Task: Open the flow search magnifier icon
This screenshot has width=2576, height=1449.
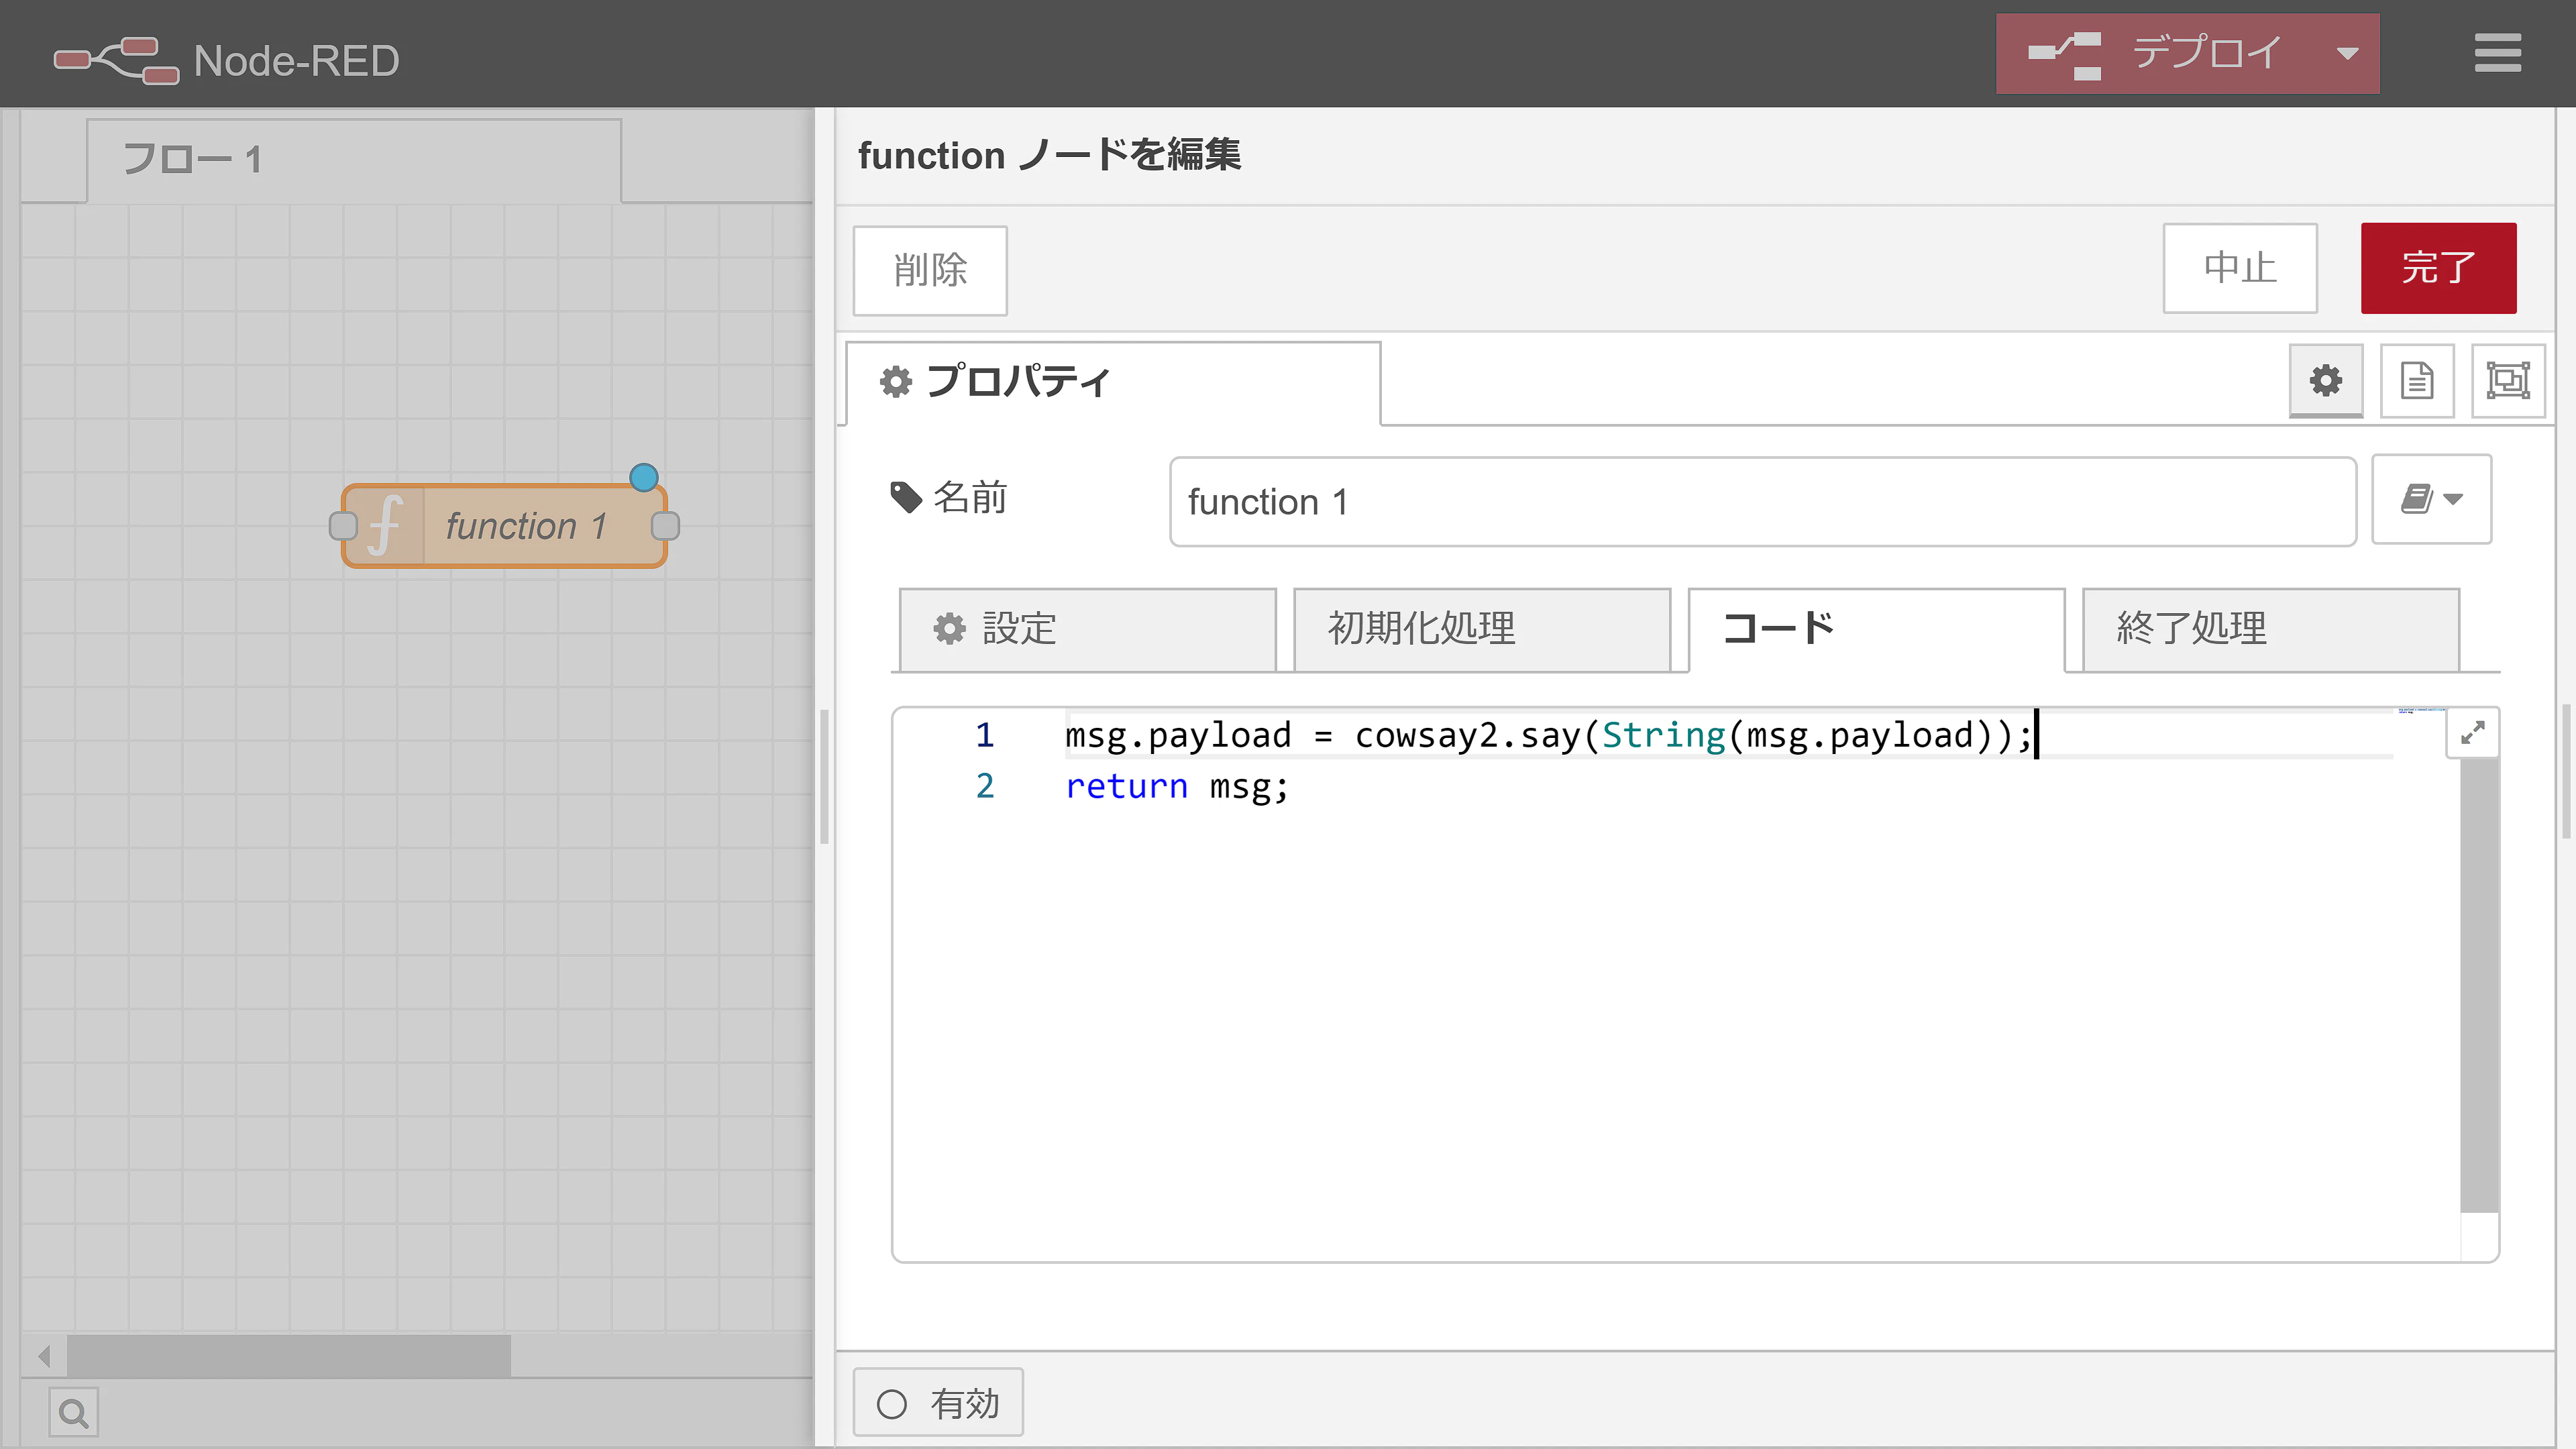Action: point(74,1413)
